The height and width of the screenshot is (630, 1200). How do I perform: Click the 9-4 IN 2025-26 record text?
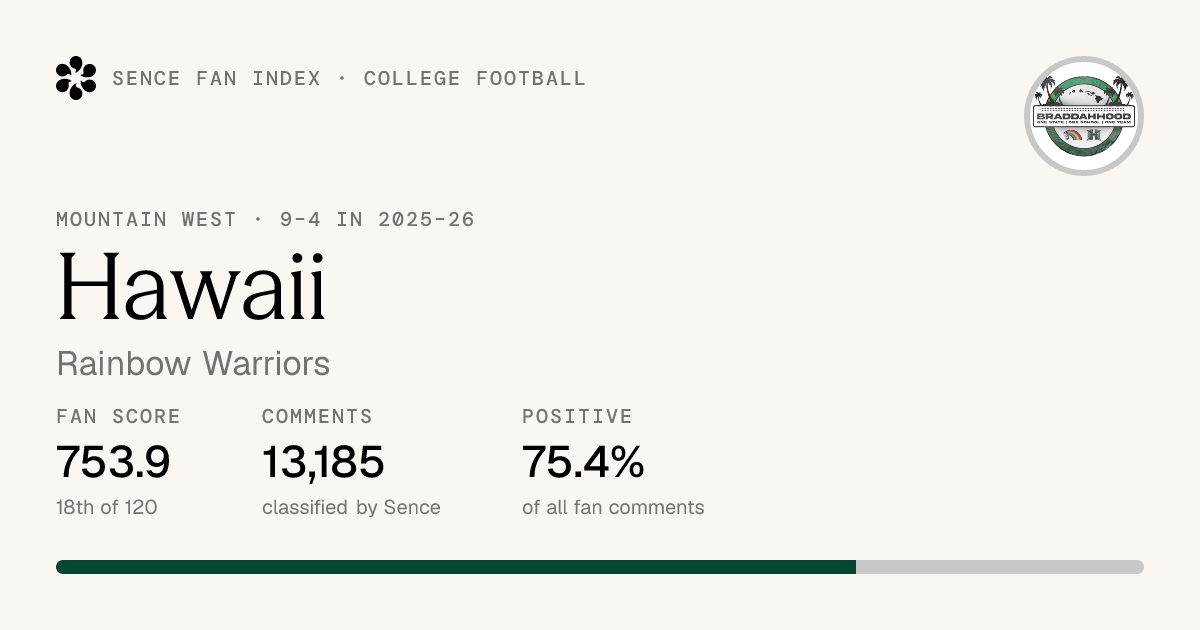click(x=378, y=219)
